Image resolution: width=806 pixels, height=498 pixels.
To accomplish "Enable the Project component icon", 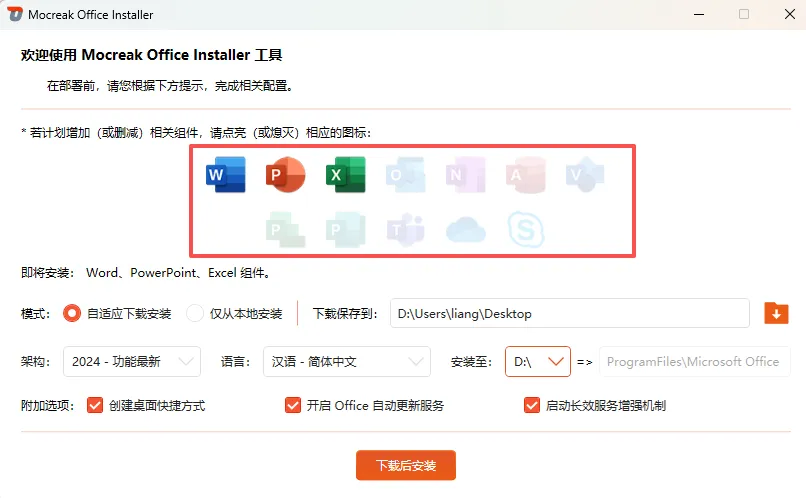I will pyautogui.click(x=285, y=230).
